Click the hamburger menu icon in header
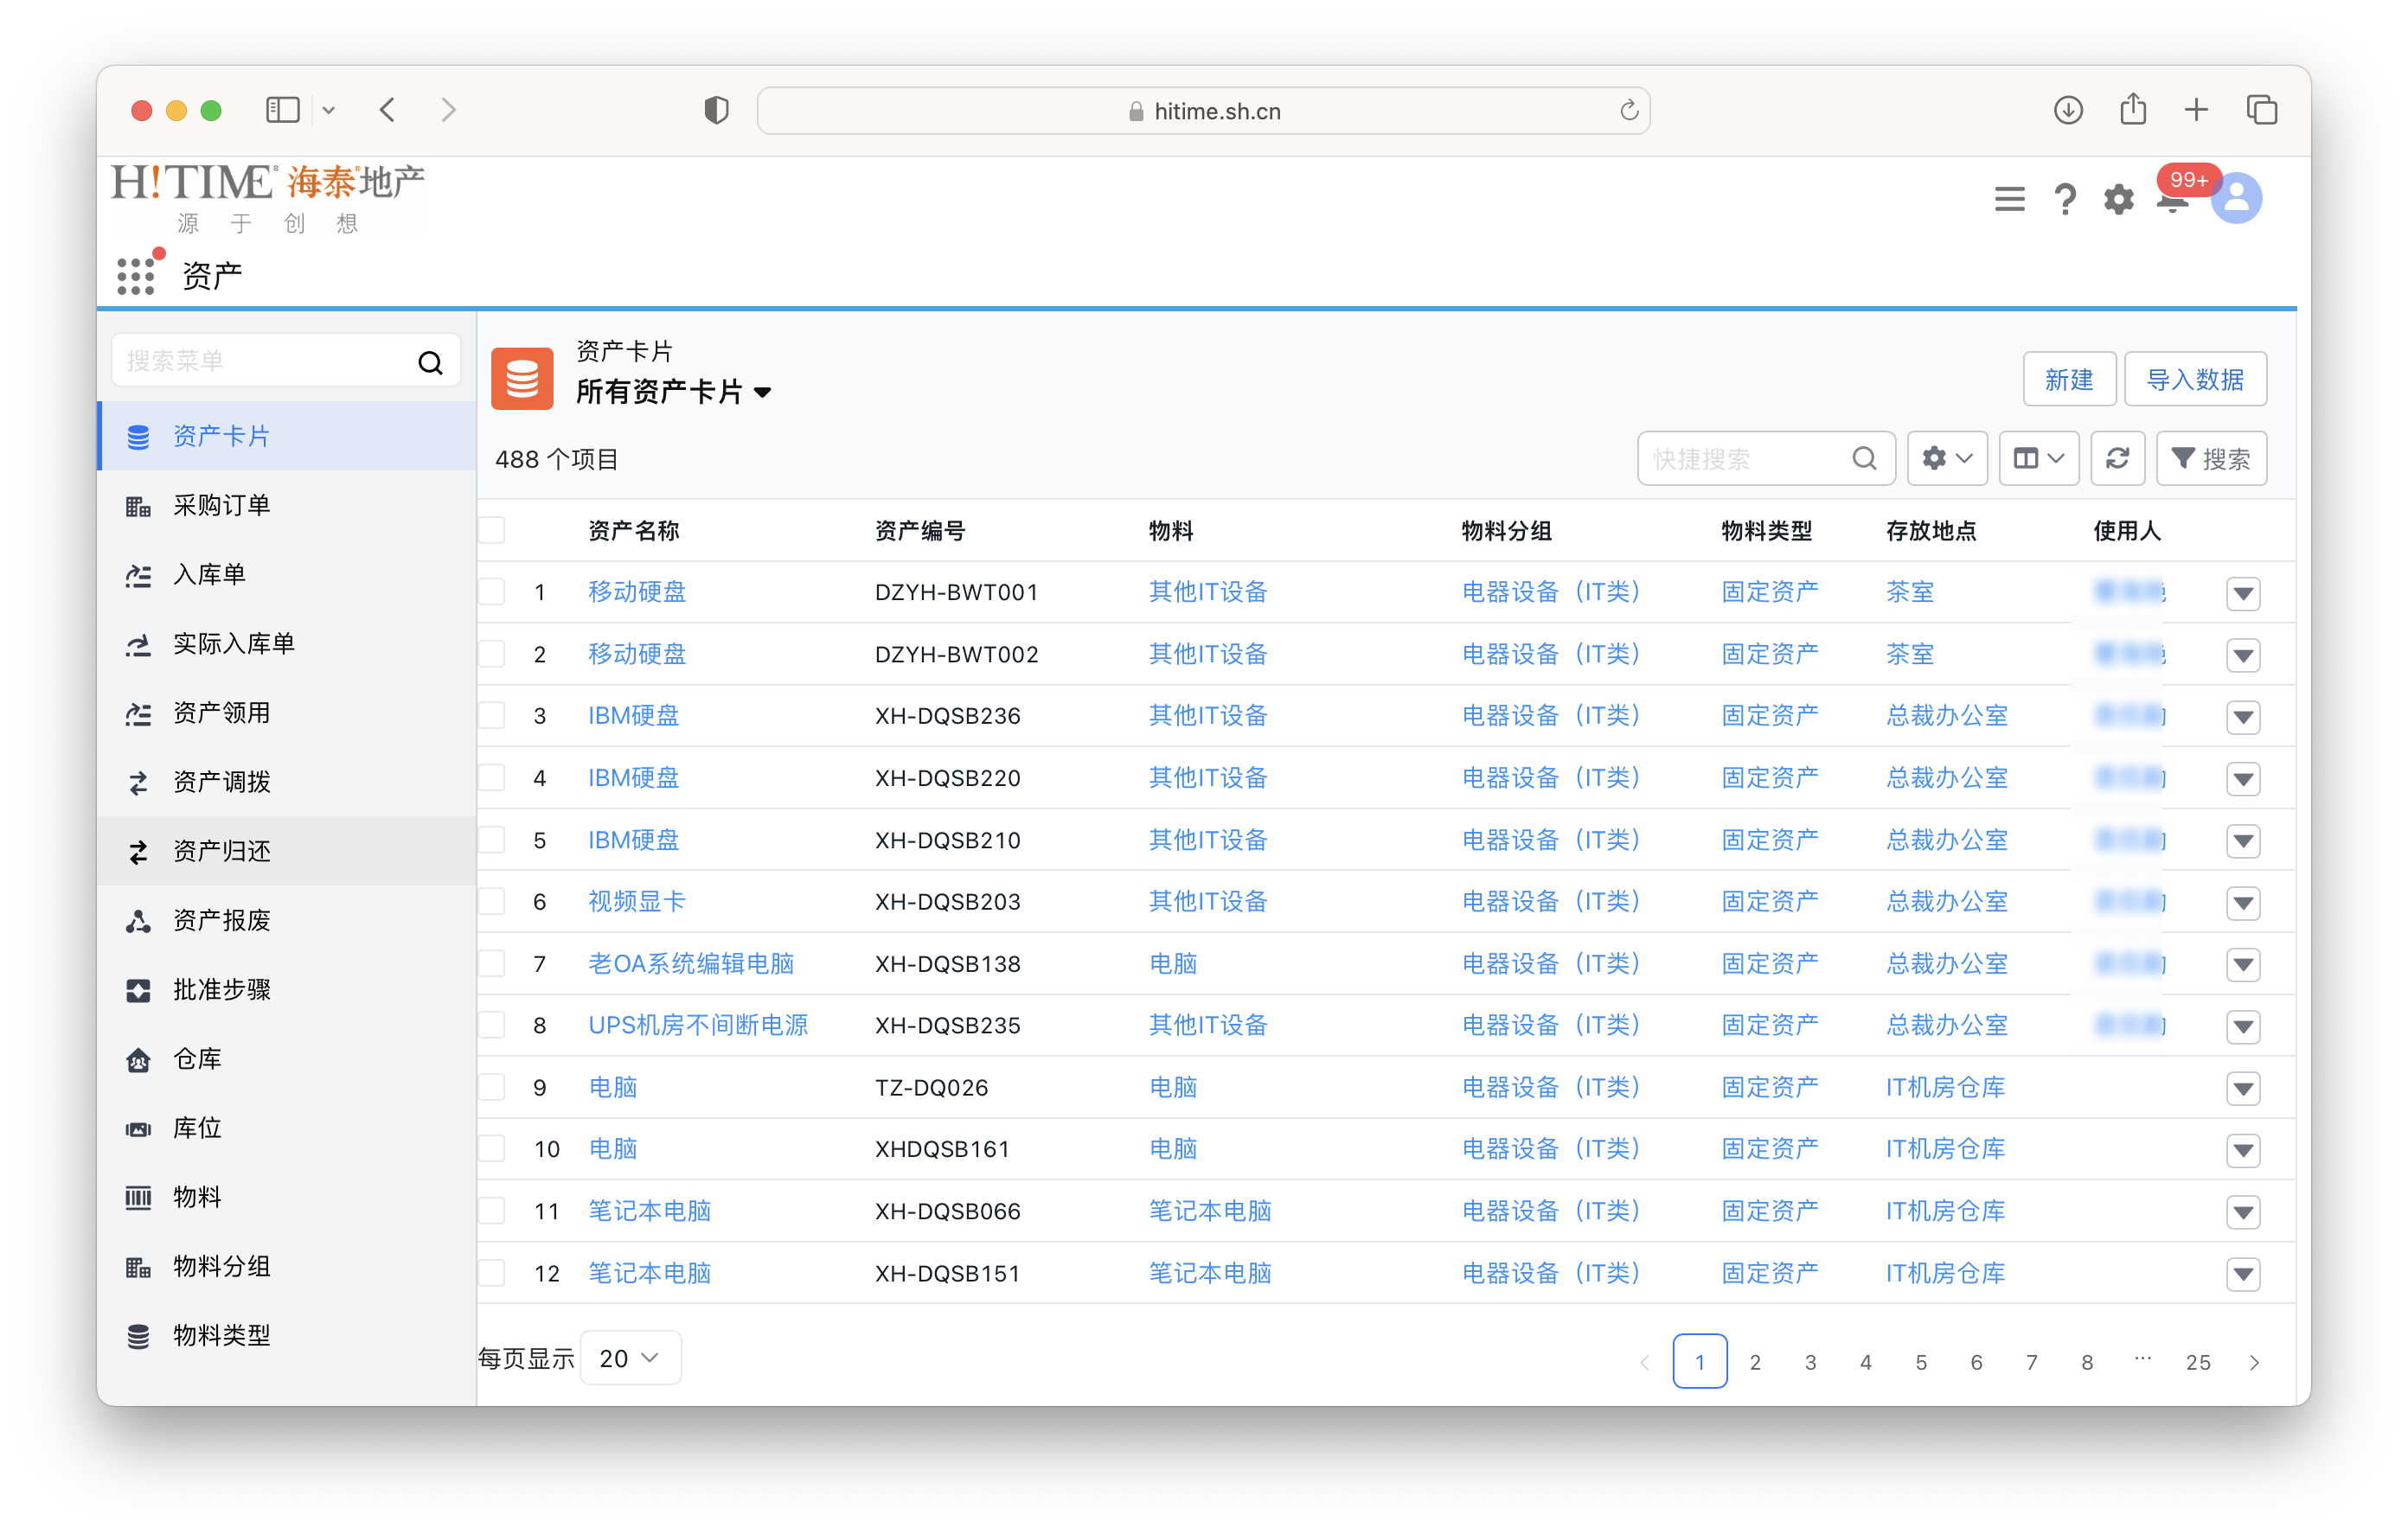Viewport: 2408px width, 1534px height. 2009,199
